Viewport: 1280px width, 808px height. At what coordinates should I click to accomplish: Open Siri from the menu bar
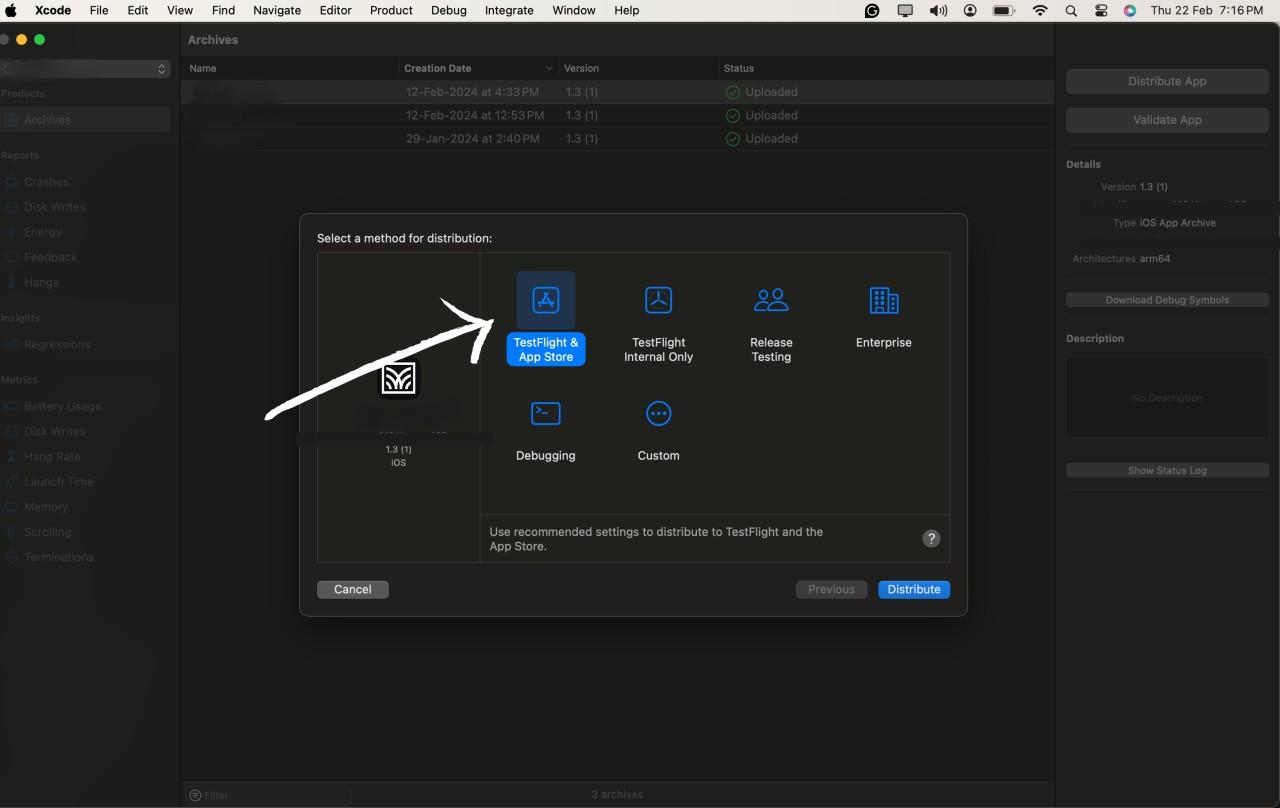pos(1130,10)
